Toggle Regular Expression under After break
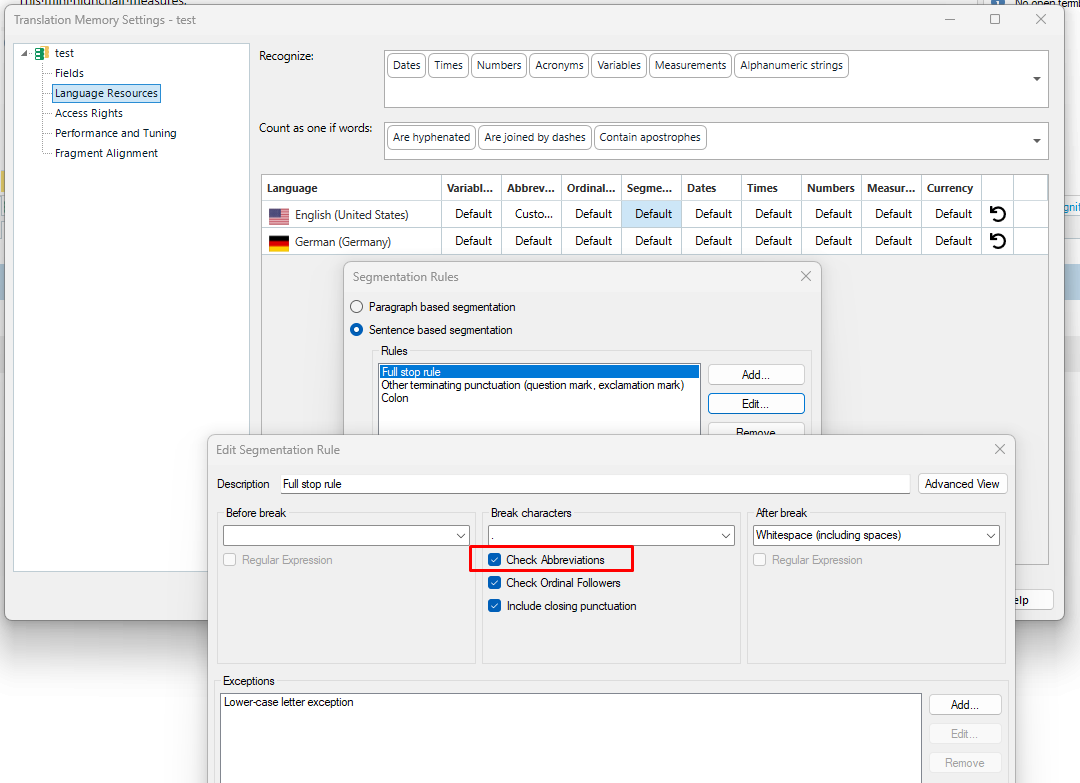1080x783 pixels. click(x=760, y=560)
